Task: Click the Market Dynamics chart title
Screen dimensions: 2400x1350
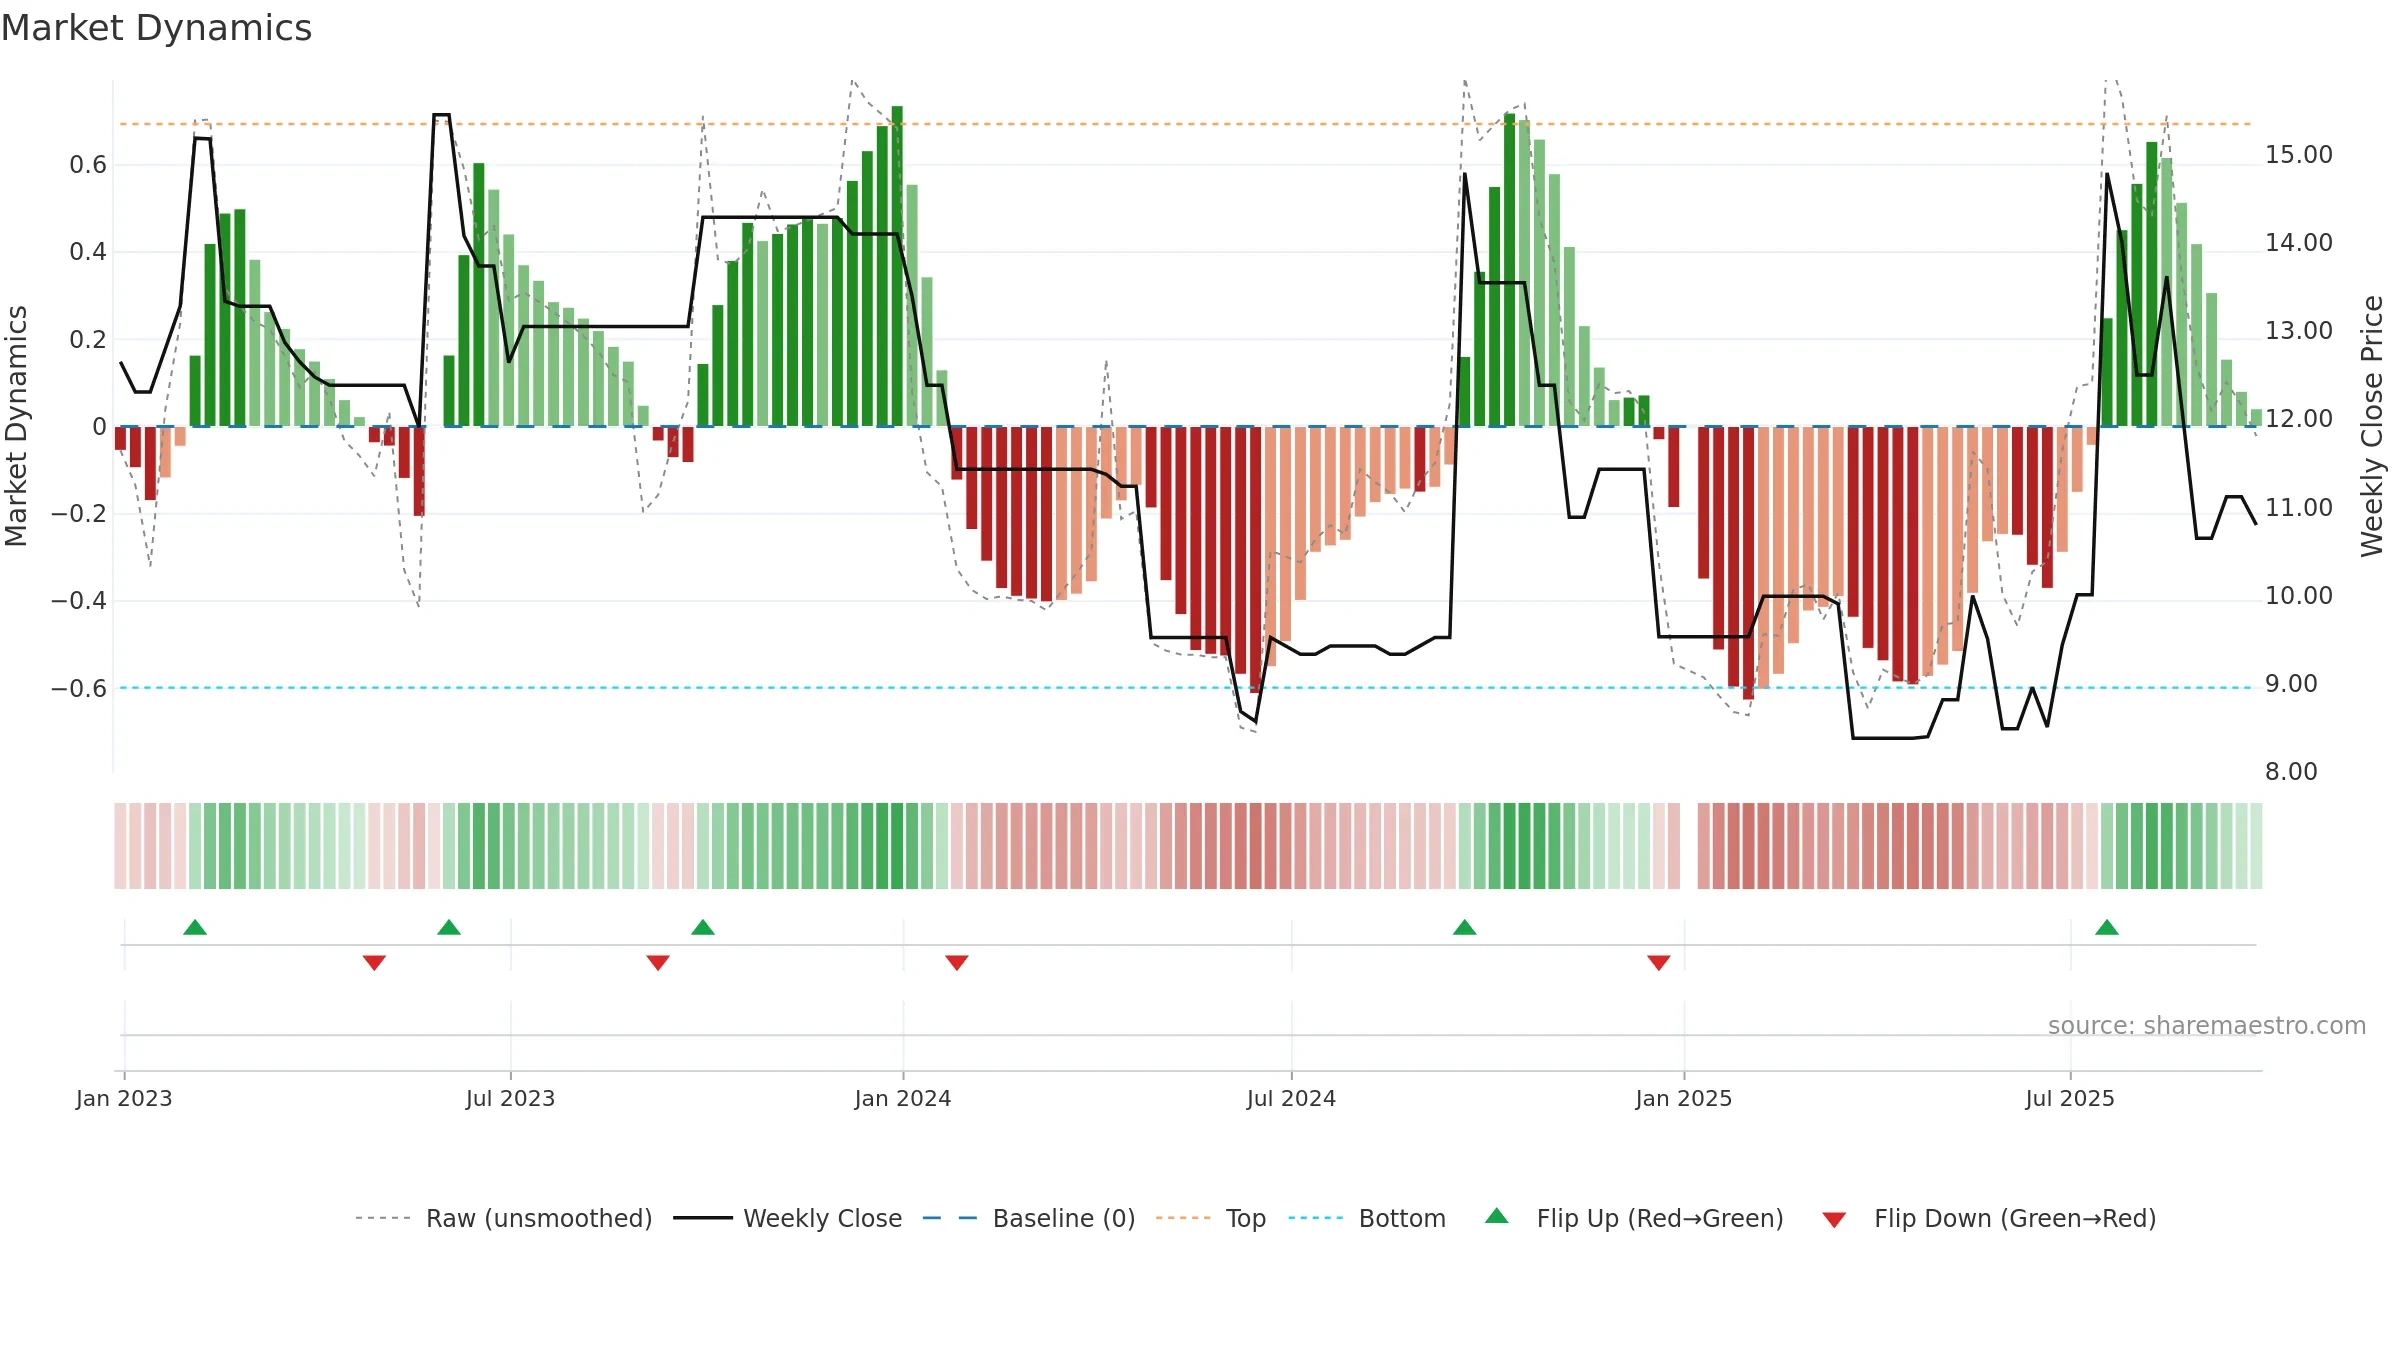Action: click(x=156, y=28)
